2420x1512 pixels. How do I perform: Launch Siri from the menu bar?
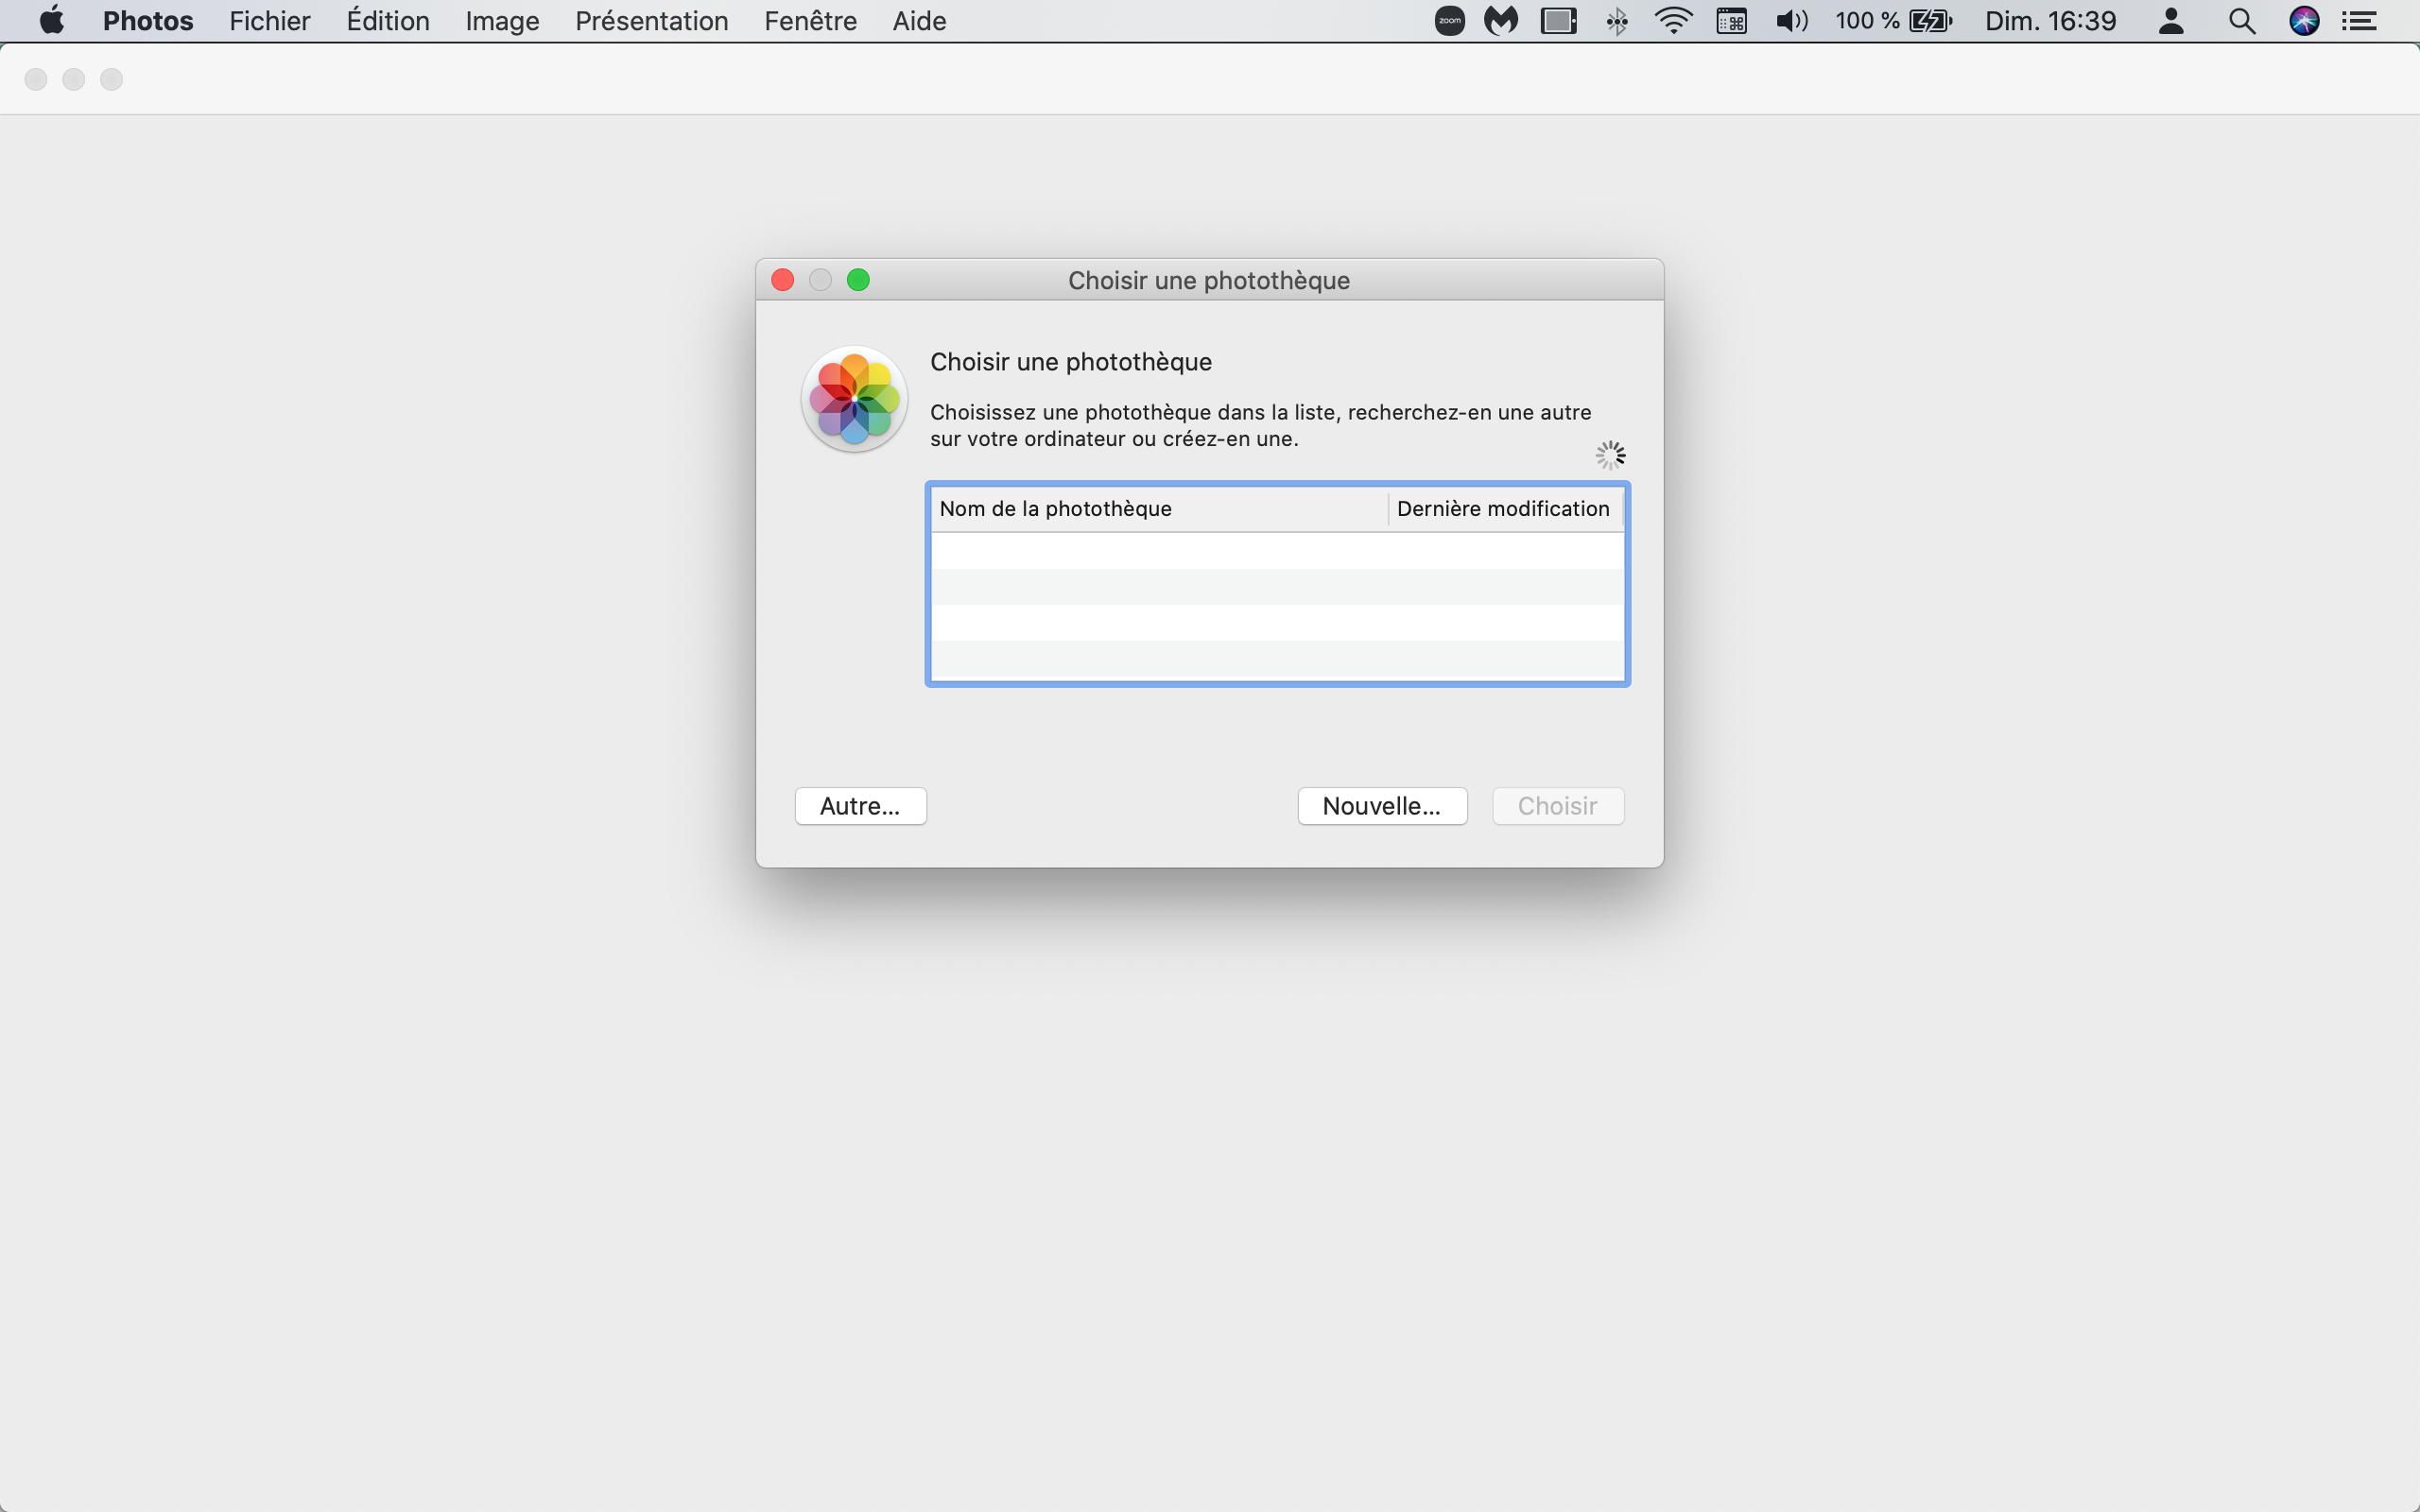(2304, 21)
